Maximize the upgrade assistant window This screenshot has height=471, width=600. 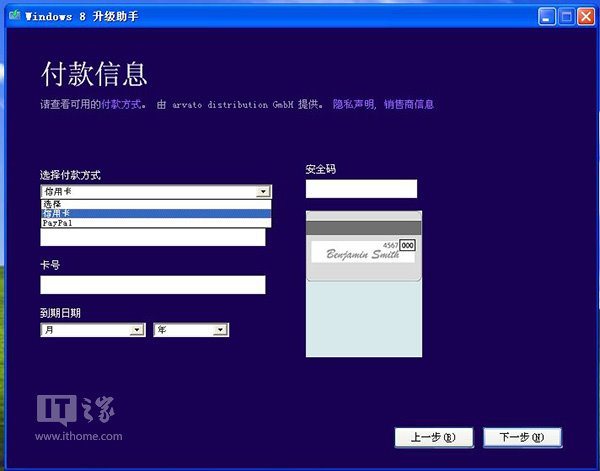tap(566, 16)
